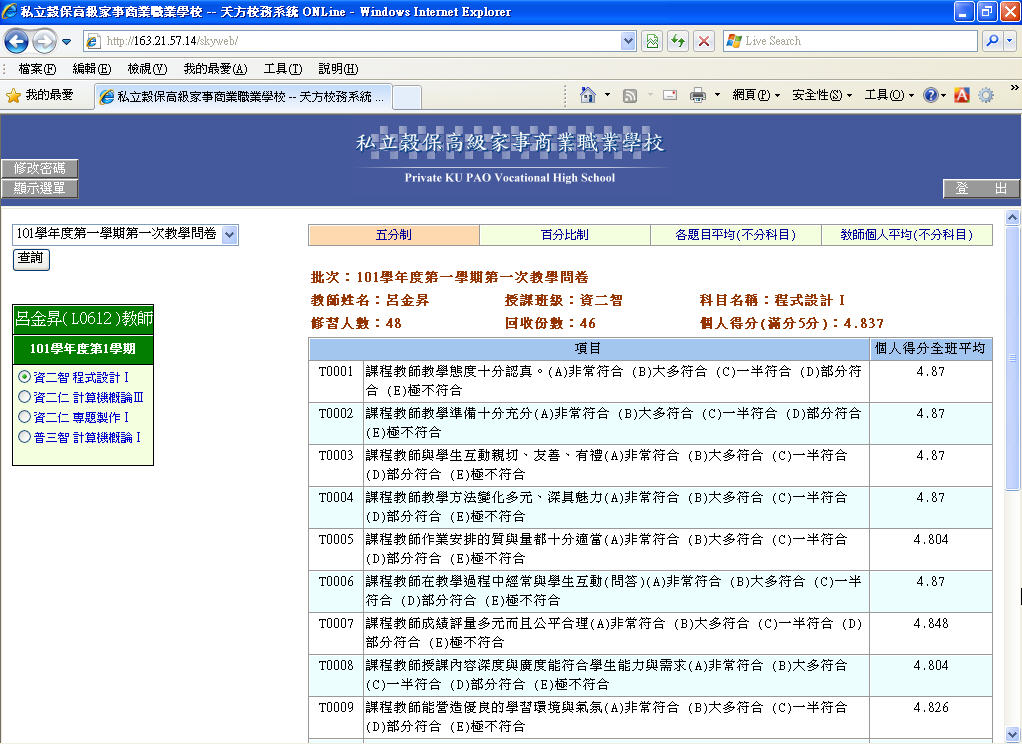Click the blue Help question mark icon
The width and height of the screenshot is (1022, 744).
(931, 95)
